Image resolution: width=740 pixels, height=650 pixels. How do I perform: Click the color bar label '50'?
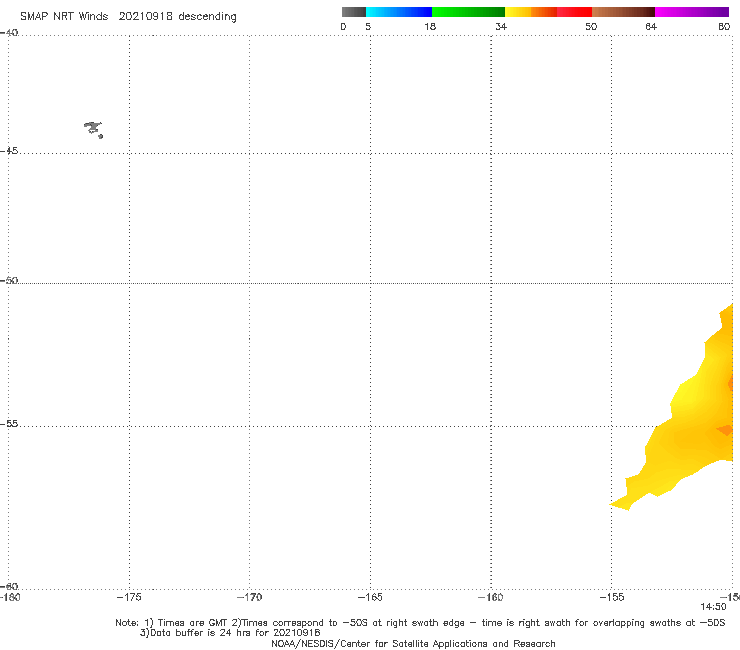591,27
